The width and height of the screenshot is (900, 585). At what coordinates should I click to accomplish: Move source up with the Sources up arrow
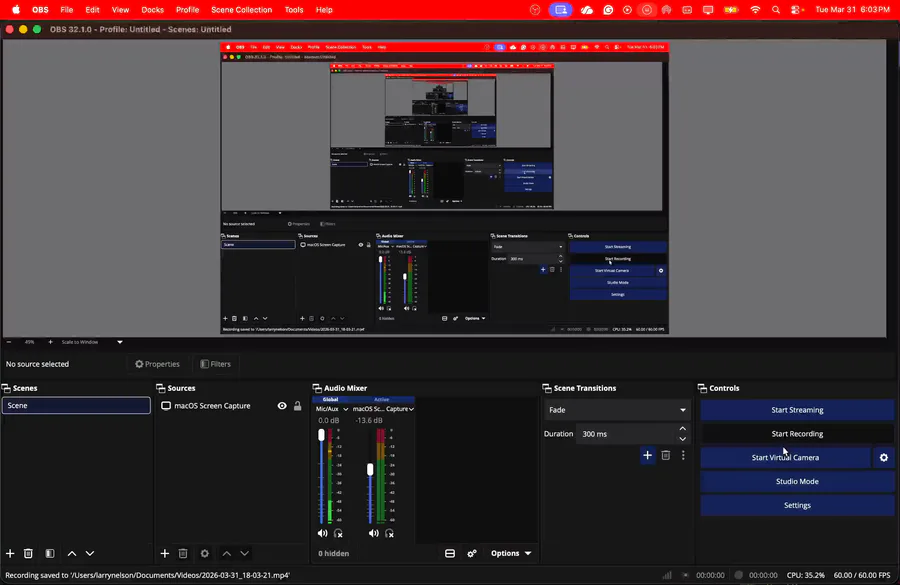pyautogui.click(x=227, y=553)
